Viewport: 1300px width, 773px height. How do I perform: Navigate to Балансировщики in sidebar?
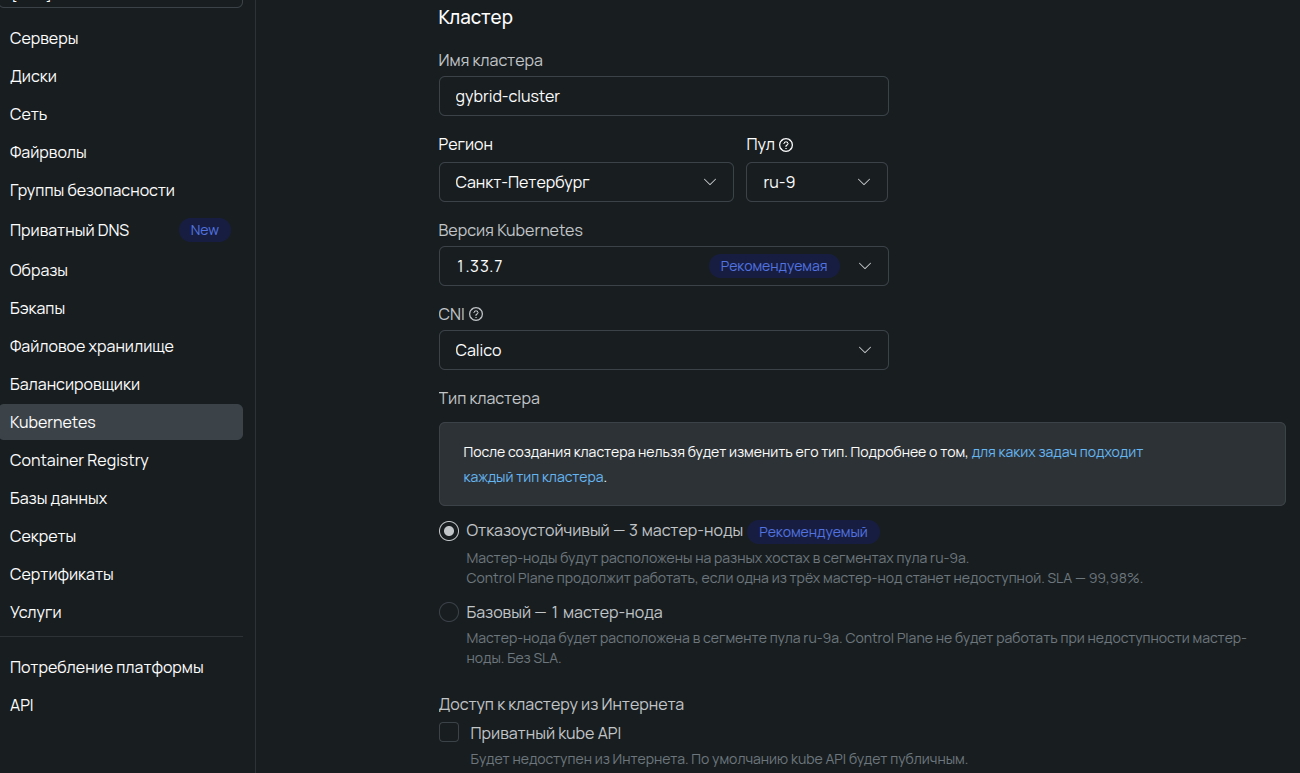click(75, 384)
